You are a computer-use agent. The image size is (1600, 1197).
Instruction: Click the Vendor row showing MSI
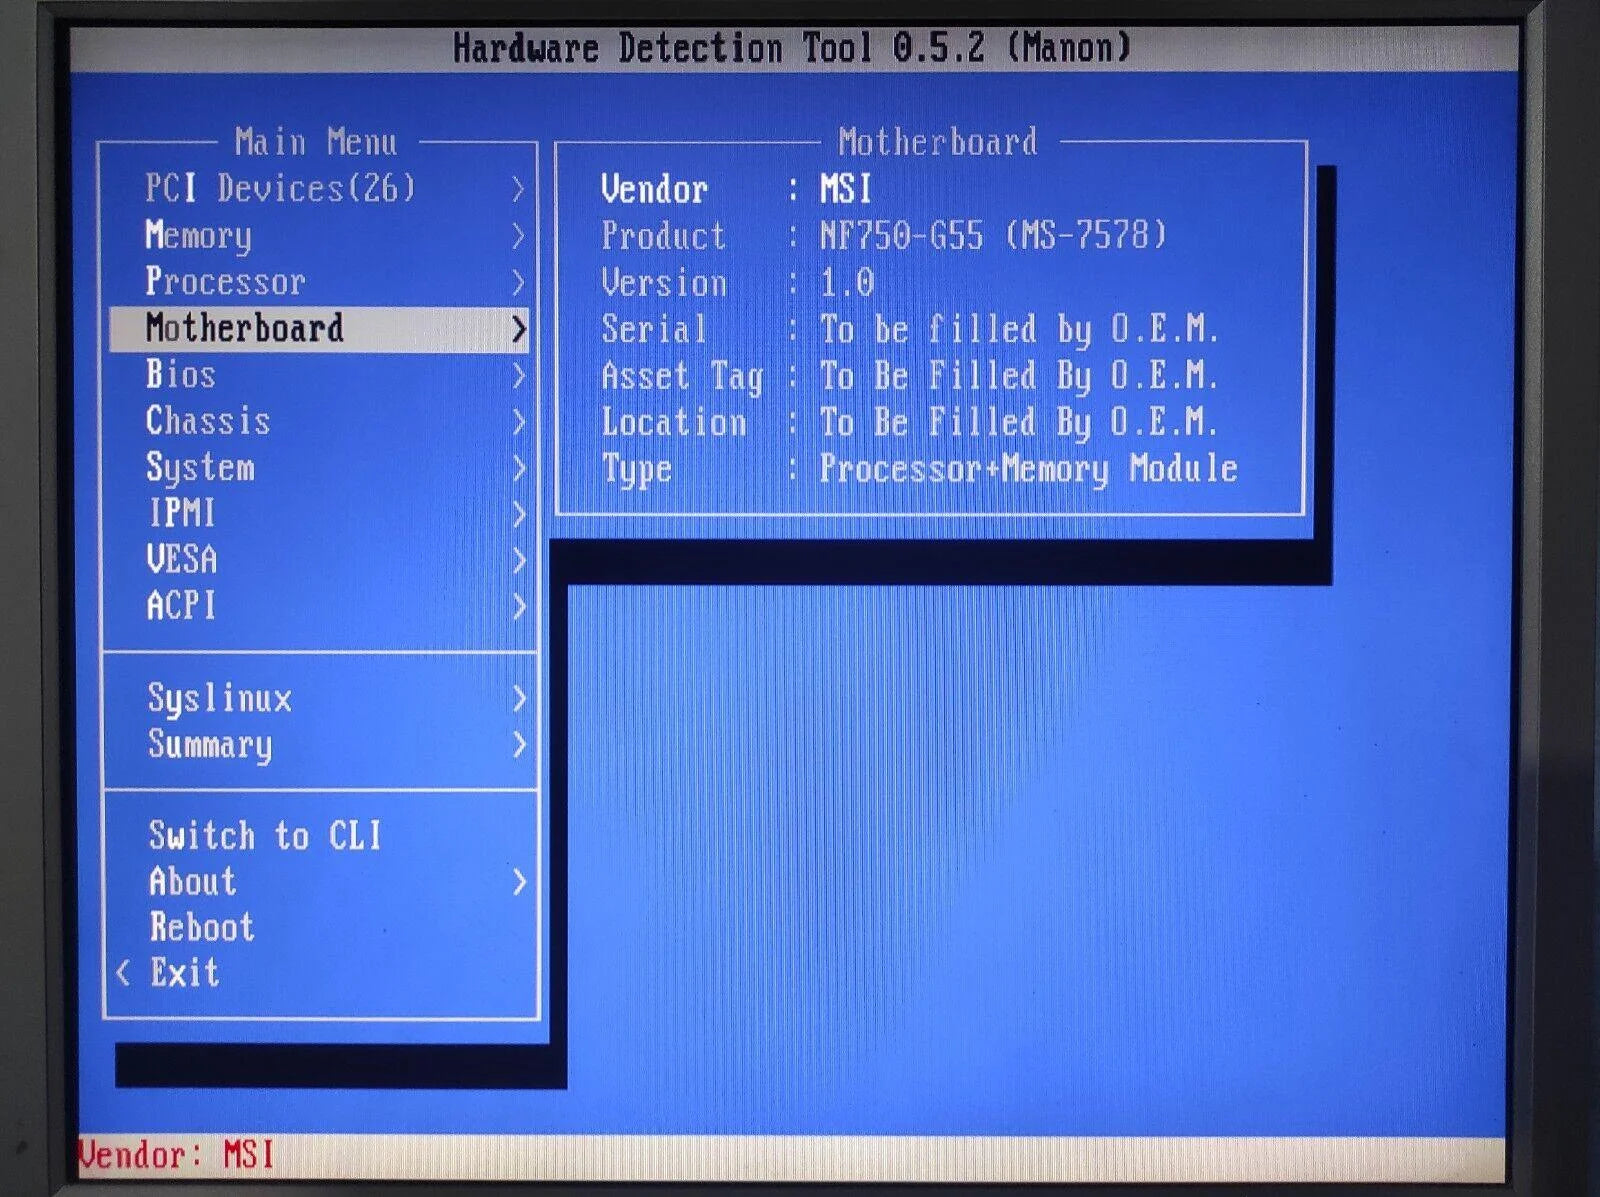pyautogui.click(x=735, y=189)
